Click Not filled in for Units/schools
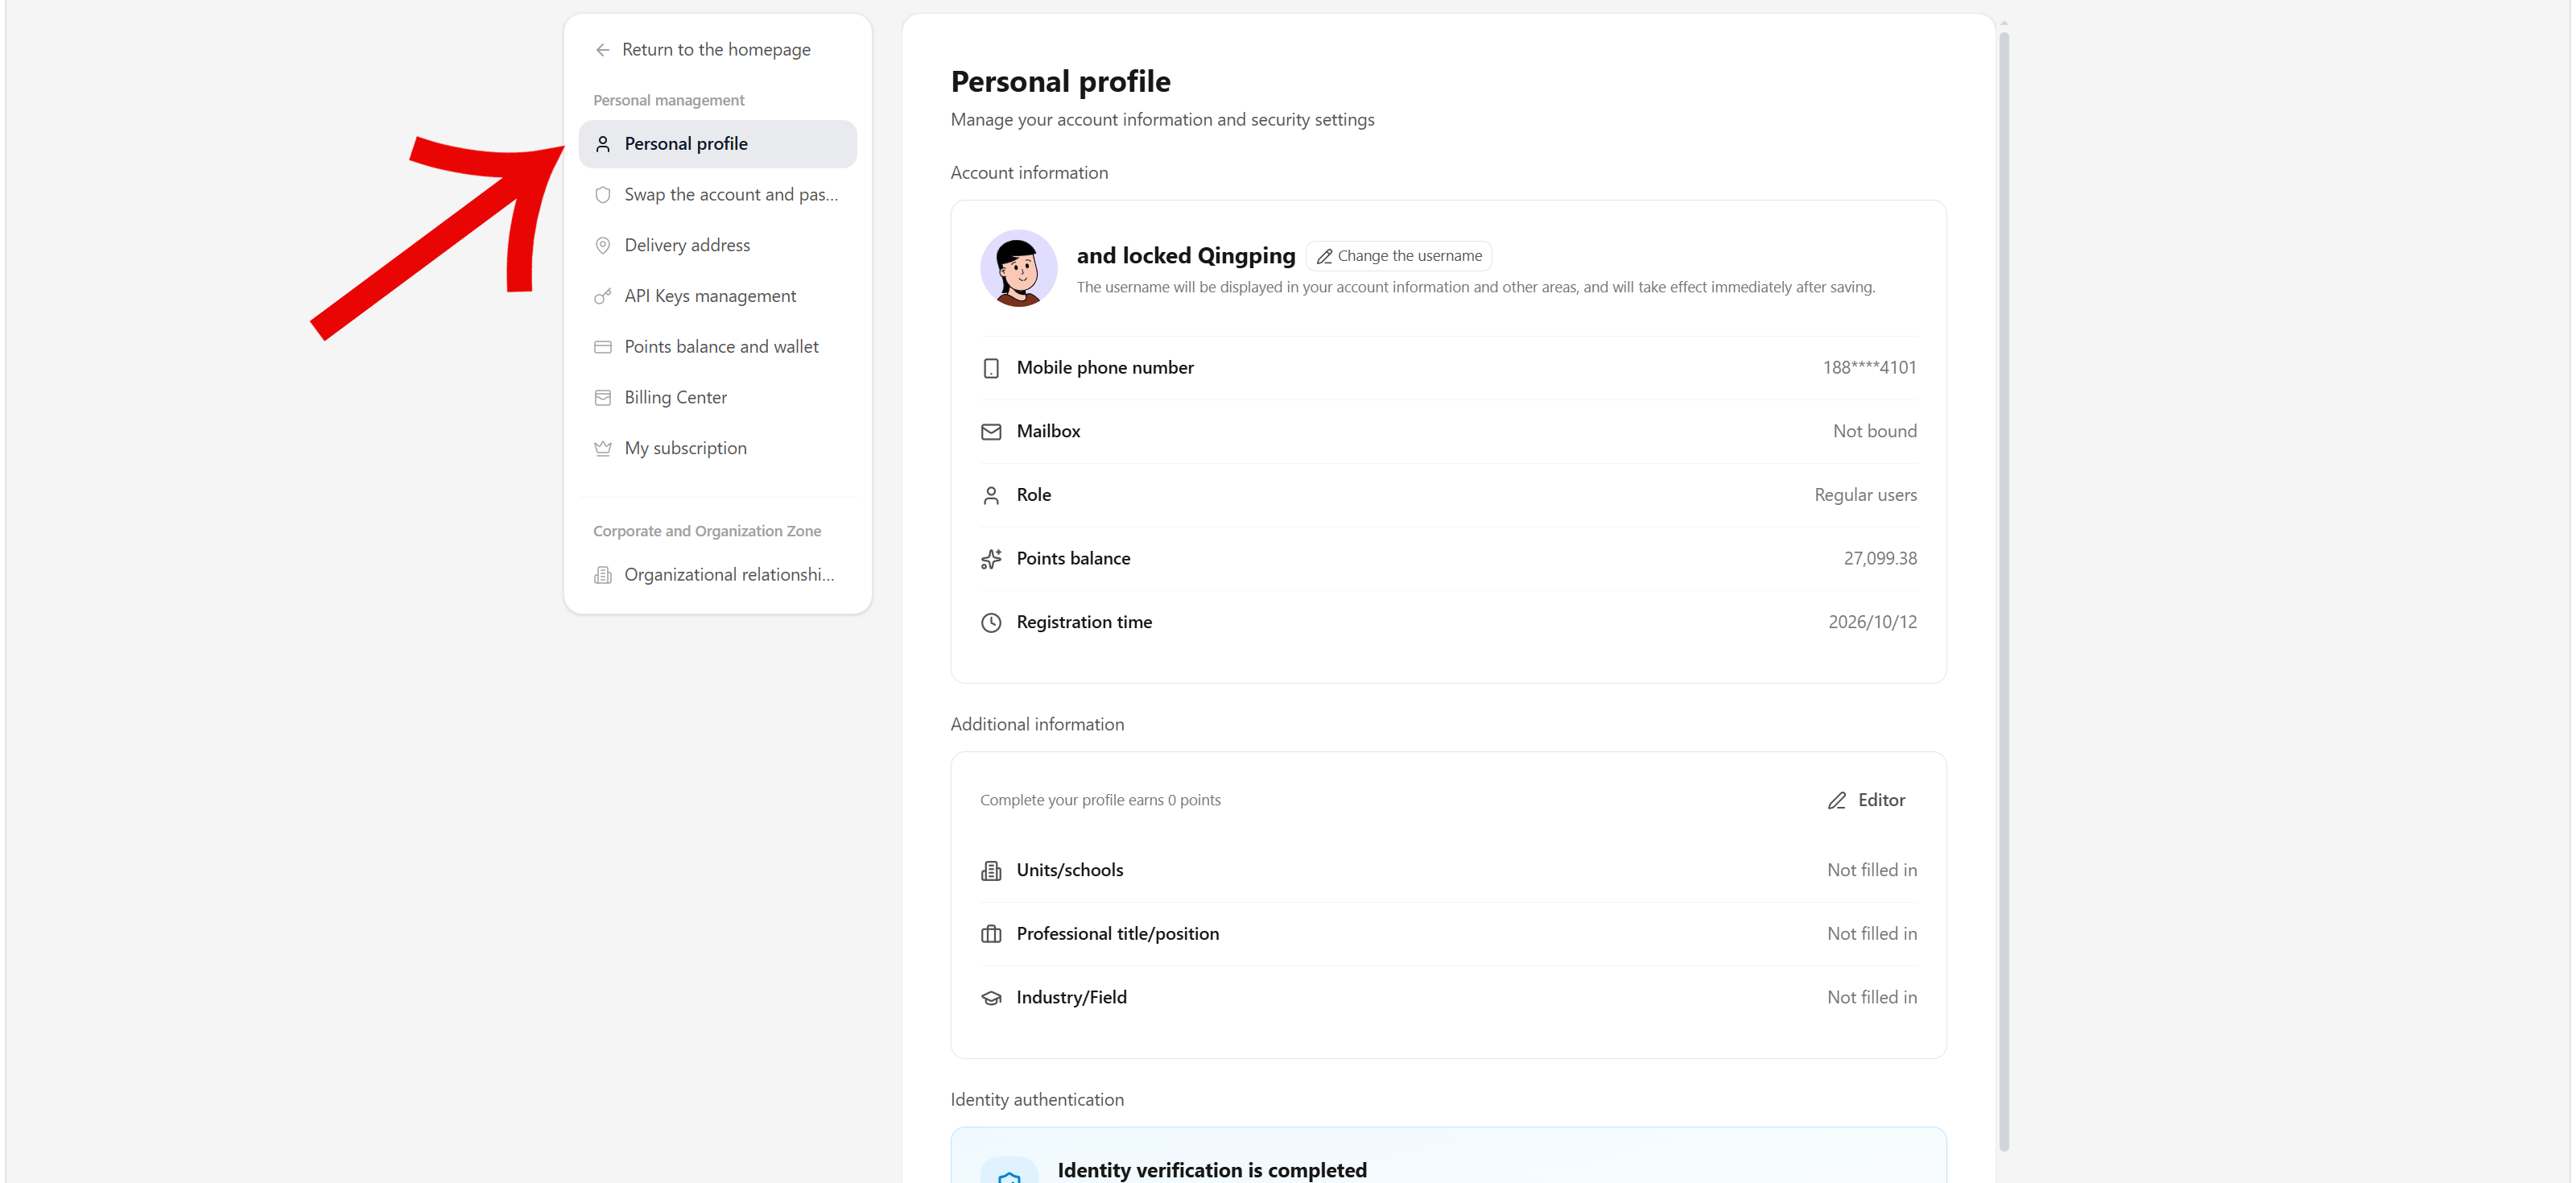Viewport: 2576px width, 1183px height. point(1872,870)
